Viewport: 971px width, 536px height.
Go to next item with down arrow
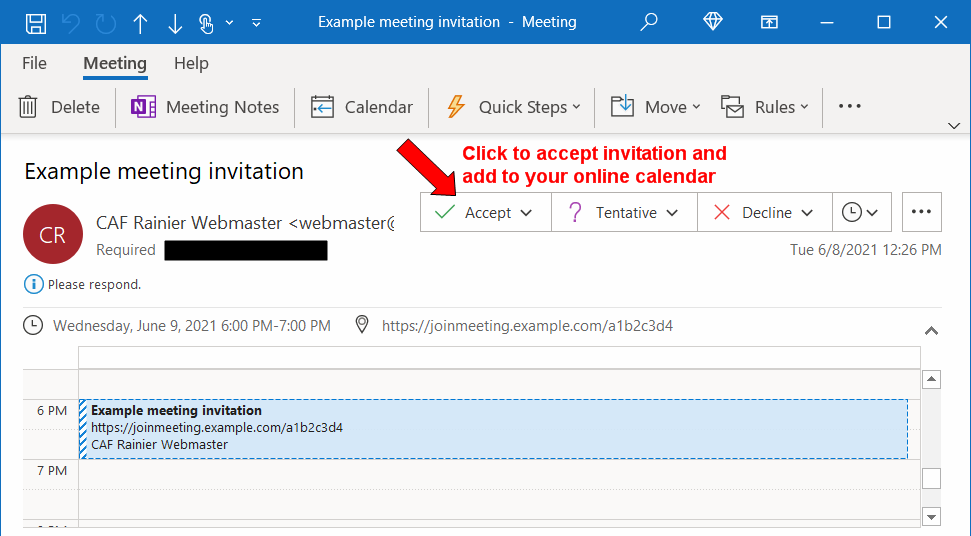click(x=175, y=22)
